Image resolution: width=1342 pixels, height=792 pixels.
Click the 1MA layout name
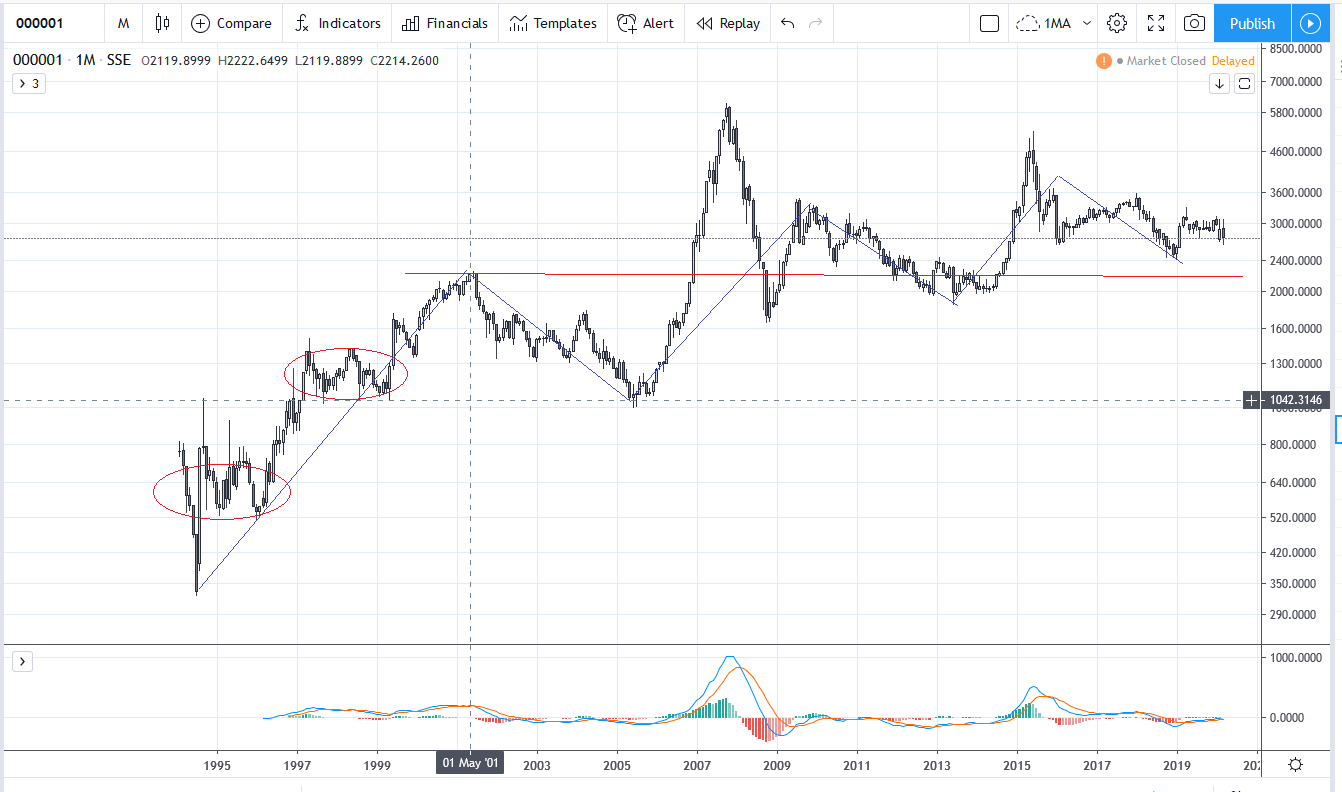[1058, 23]
